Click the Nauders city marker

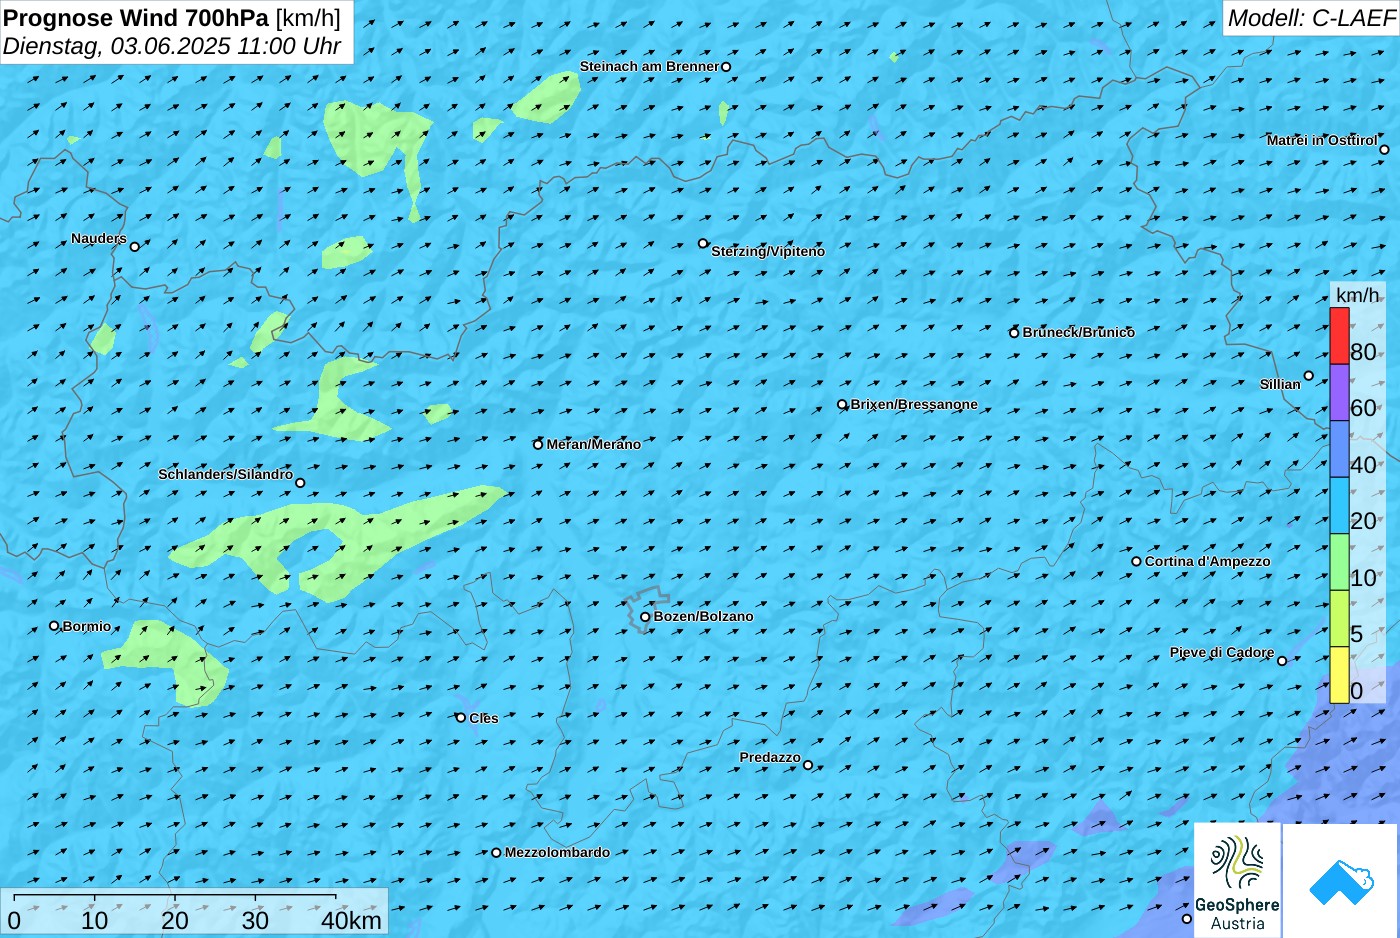coord(135,246)
